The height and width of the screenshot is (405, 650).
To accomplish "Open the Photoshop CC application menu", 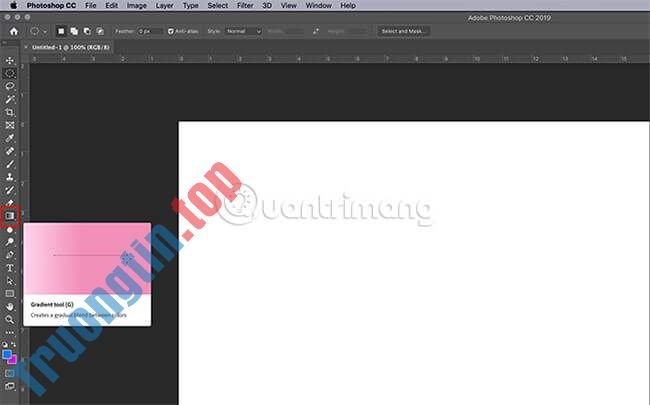I will (51, 5).
